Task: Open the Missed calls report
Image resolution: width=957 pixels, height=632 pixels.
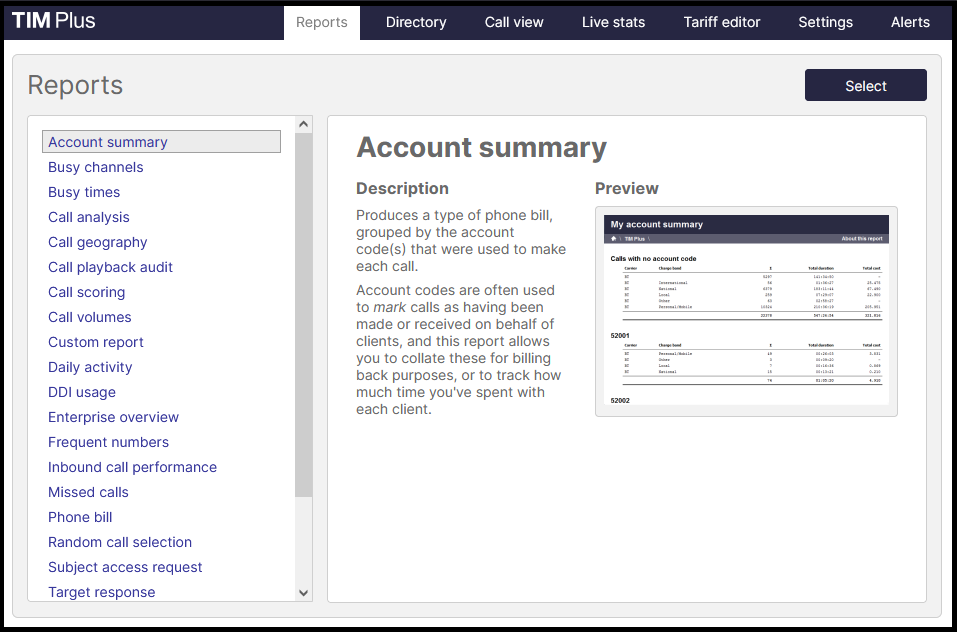Action: [88, 492]
